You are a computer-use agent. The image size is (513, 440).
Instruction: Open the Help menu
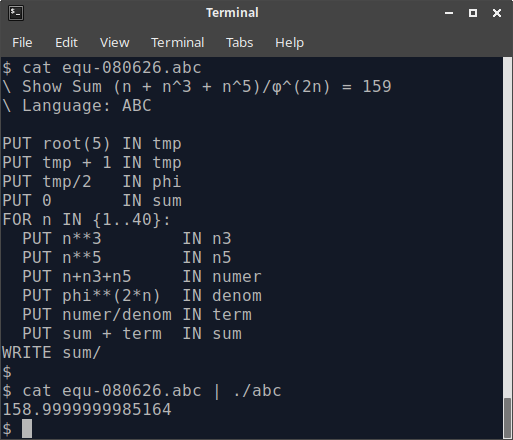[289, 43]
